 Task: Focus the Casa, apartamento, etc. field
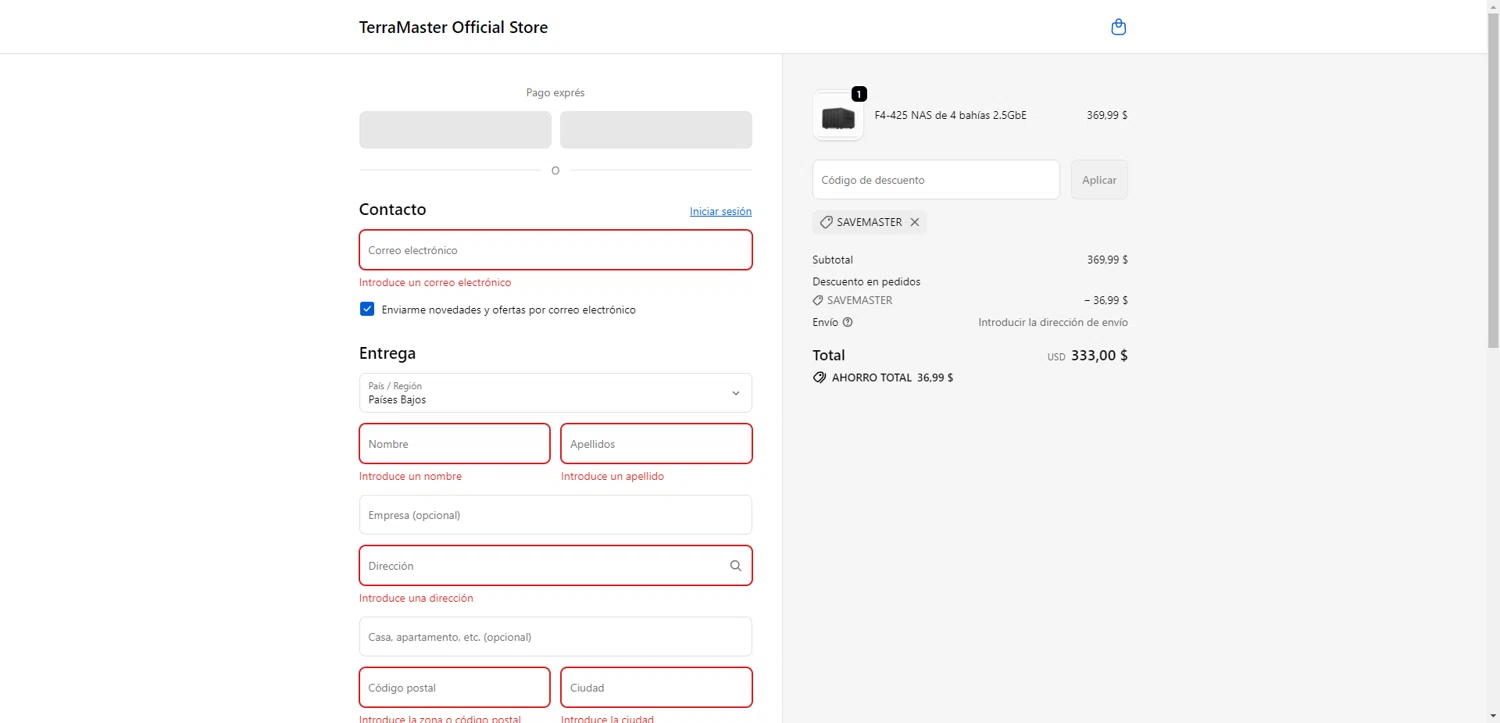(555, 637)
